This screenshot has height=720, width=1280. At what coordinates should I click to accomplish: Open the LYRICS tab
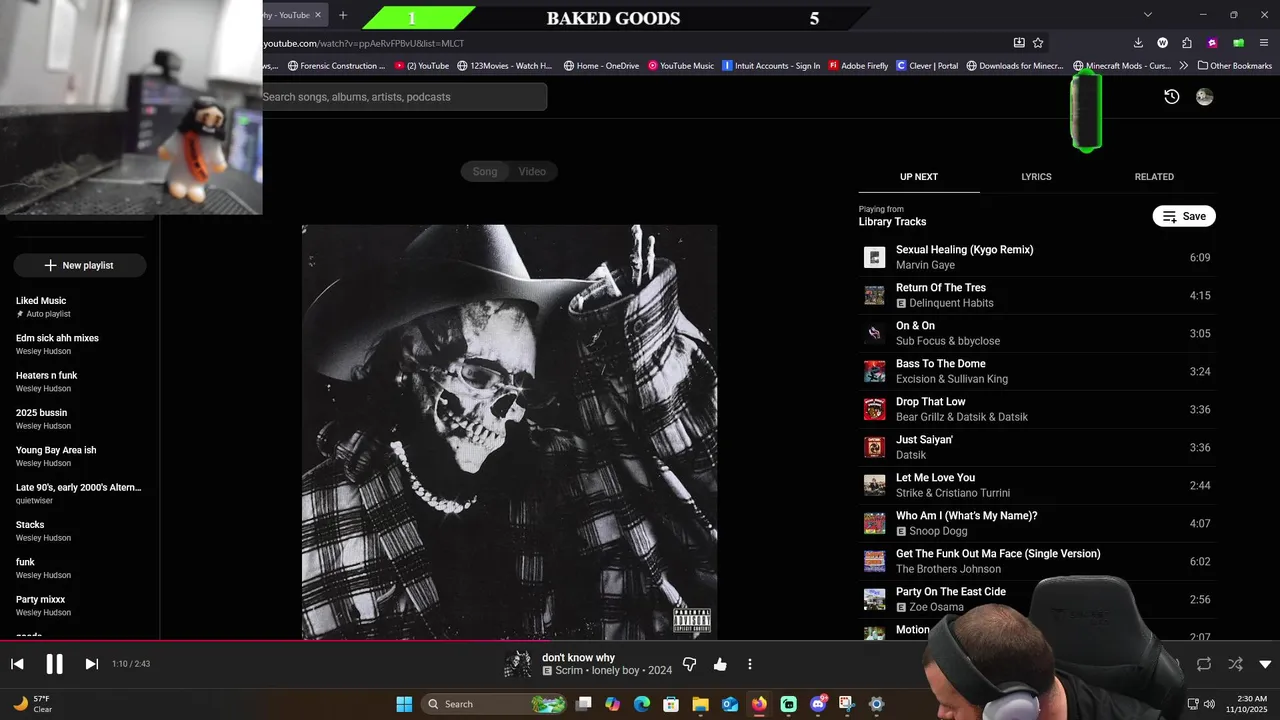(1036, 177)
